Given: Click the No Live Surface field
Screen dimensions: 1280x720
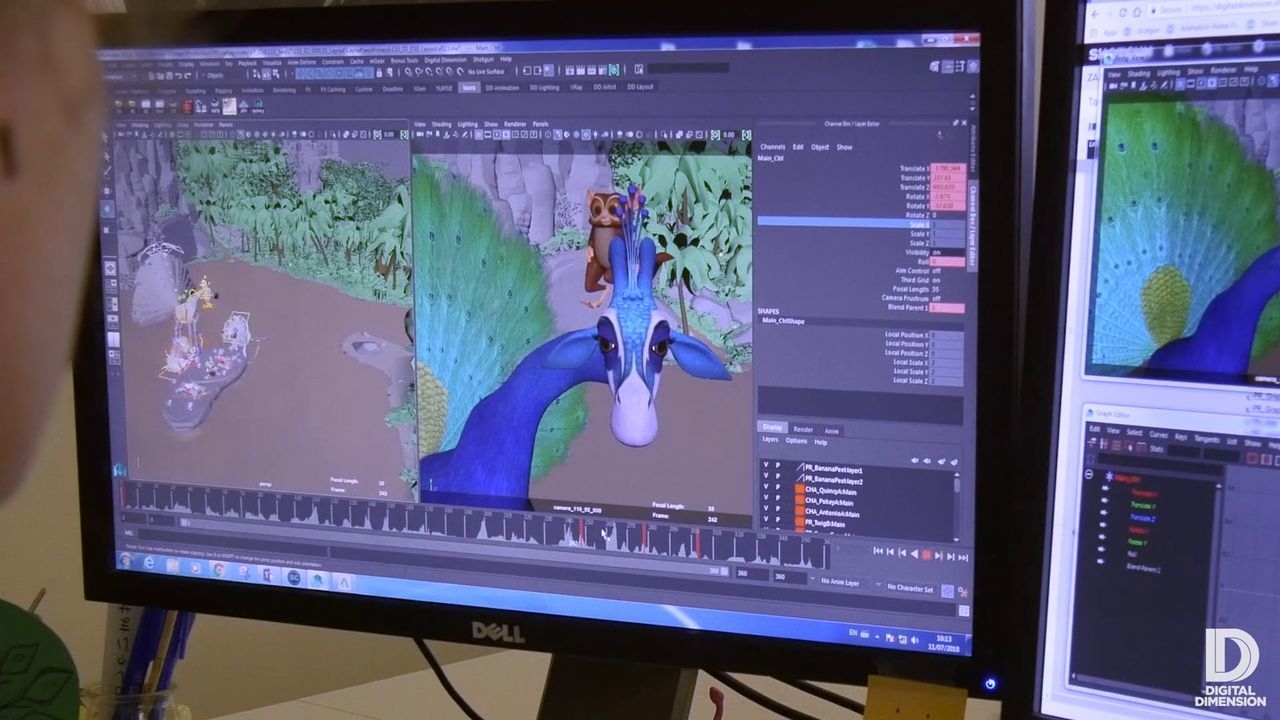Looking at the screenshot, I should coord(486,72).
